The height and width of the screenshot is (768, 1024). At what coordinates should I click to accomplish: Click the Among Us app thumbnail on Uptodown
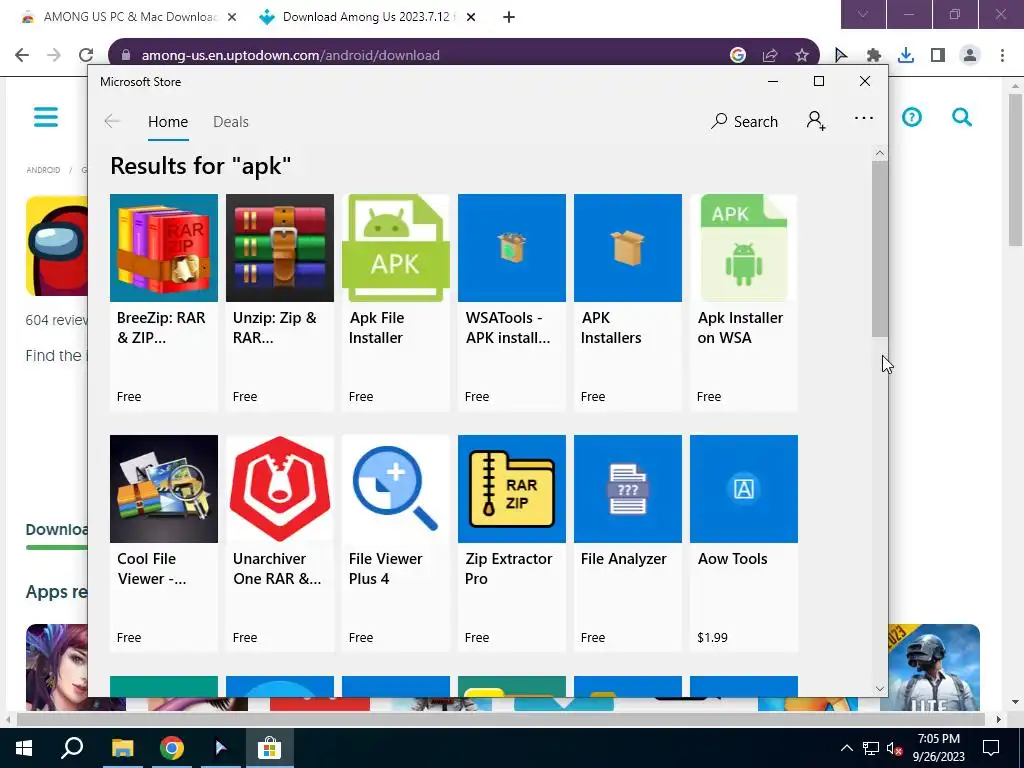(57, 246)
